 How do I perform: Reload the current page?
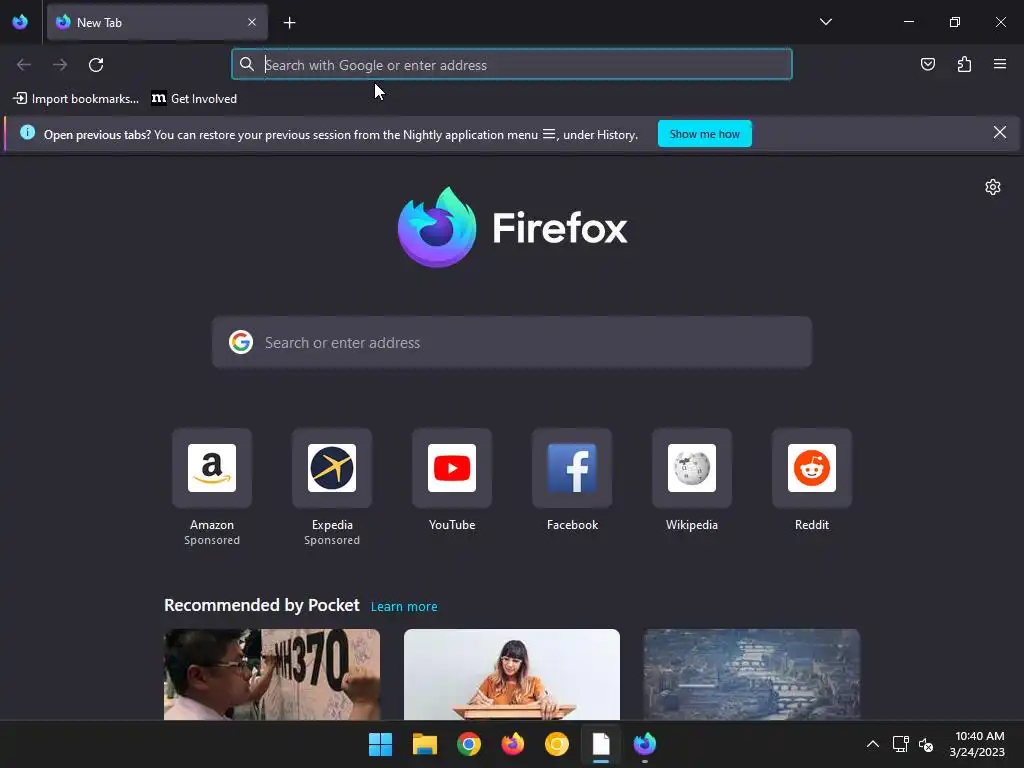click(96, 65)
